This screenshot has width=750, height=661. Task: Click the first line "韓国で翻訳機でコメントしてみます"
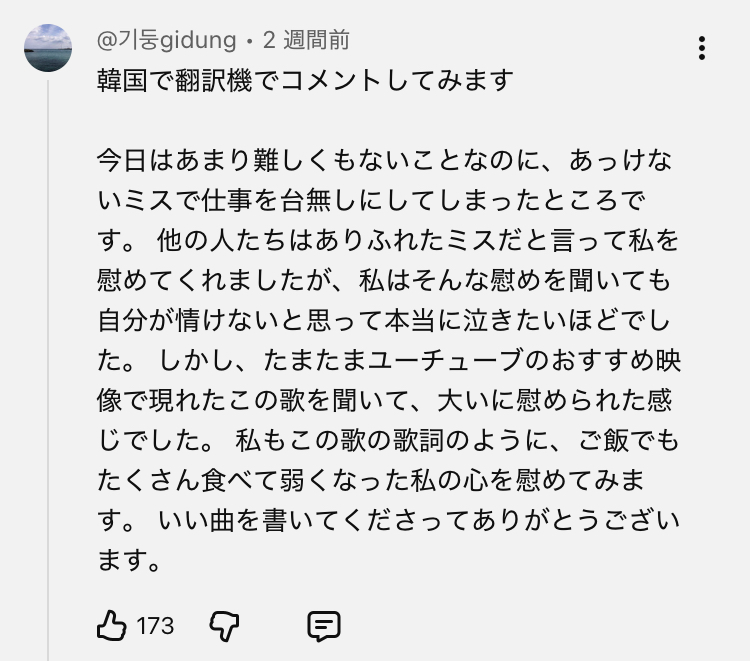click(305, 80)
